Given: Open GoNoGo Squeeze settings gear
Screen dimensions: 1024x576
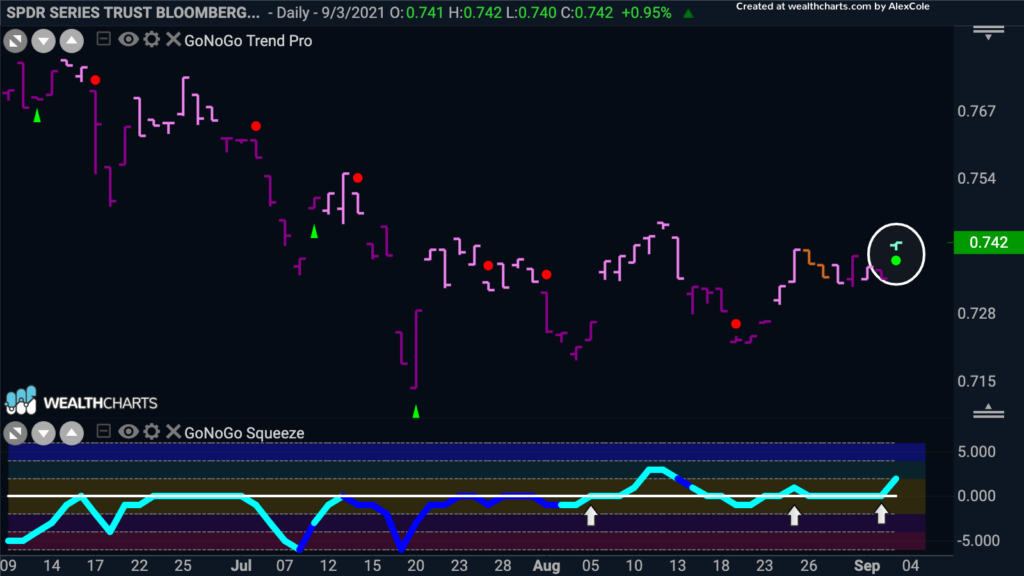Looking at the screenshot, I should tap(151, 432).
